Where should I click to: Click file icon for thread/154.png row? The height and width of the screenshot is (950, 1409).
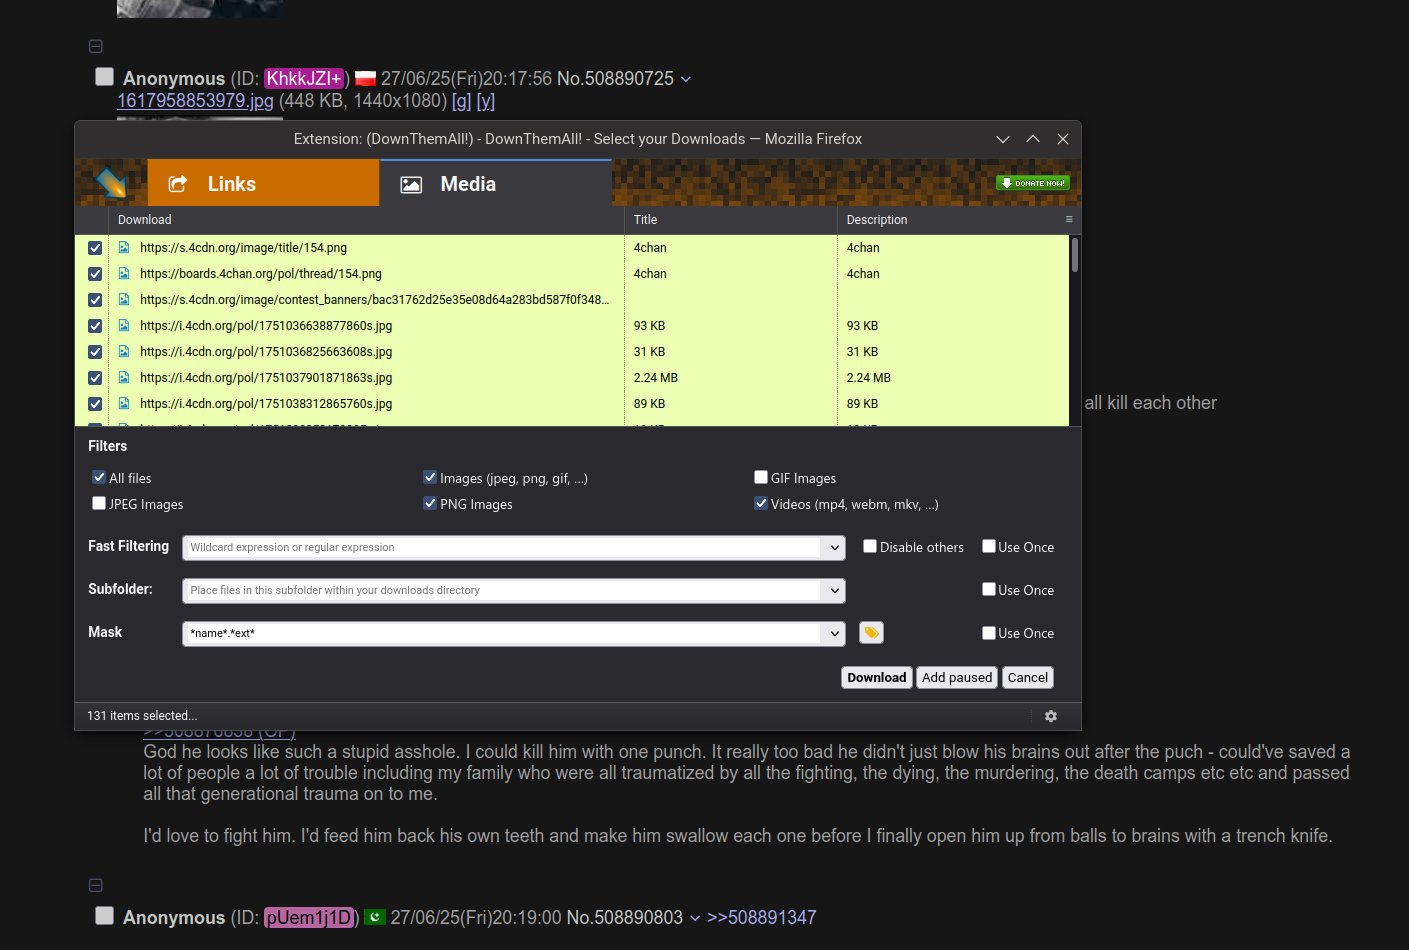124,273
